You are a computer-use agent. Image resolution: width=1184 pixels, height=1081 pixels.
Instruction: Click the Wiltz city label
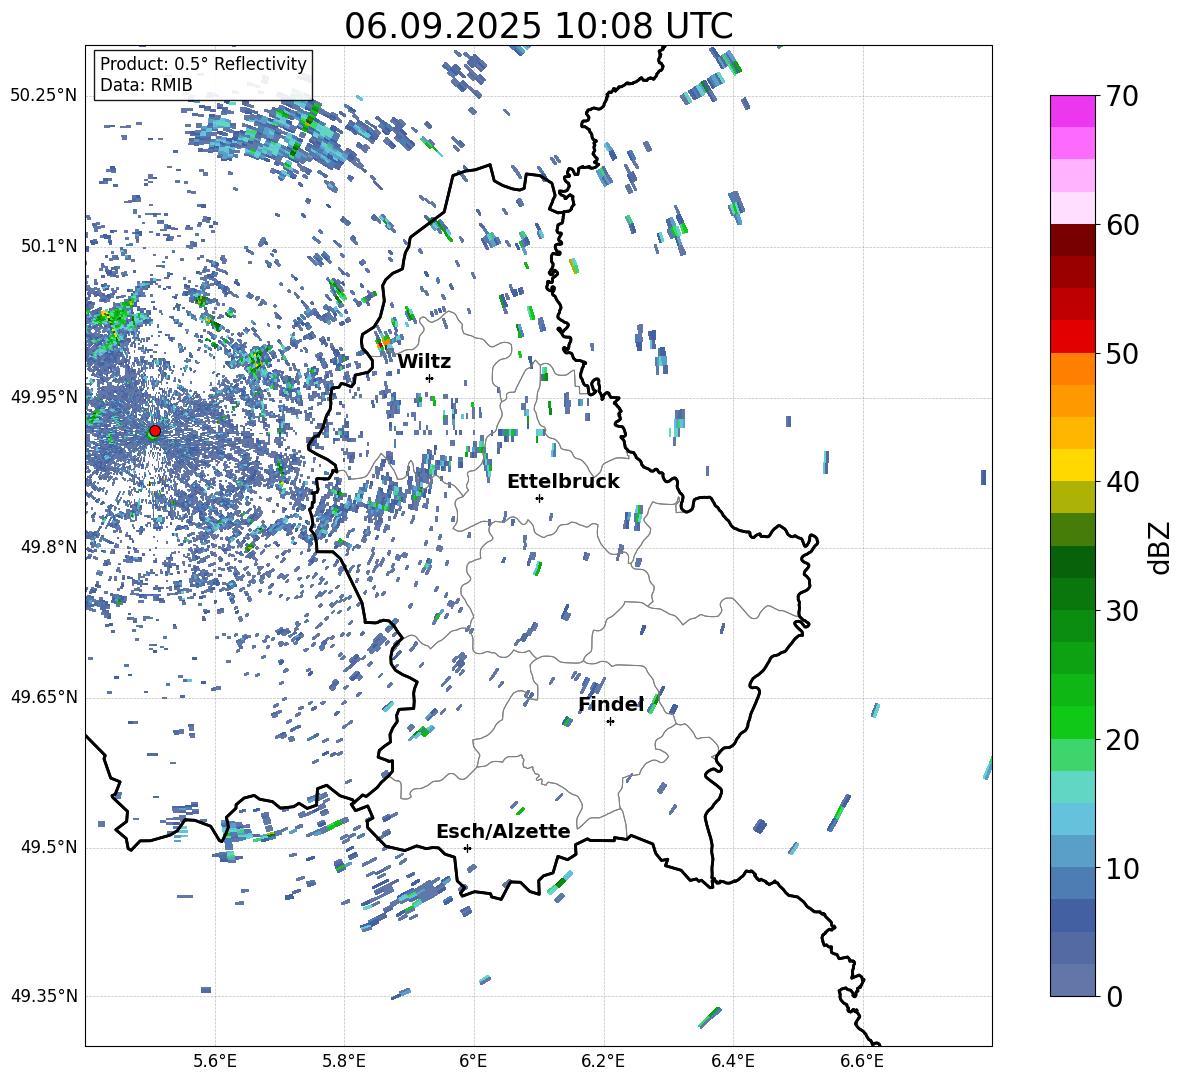424,362
